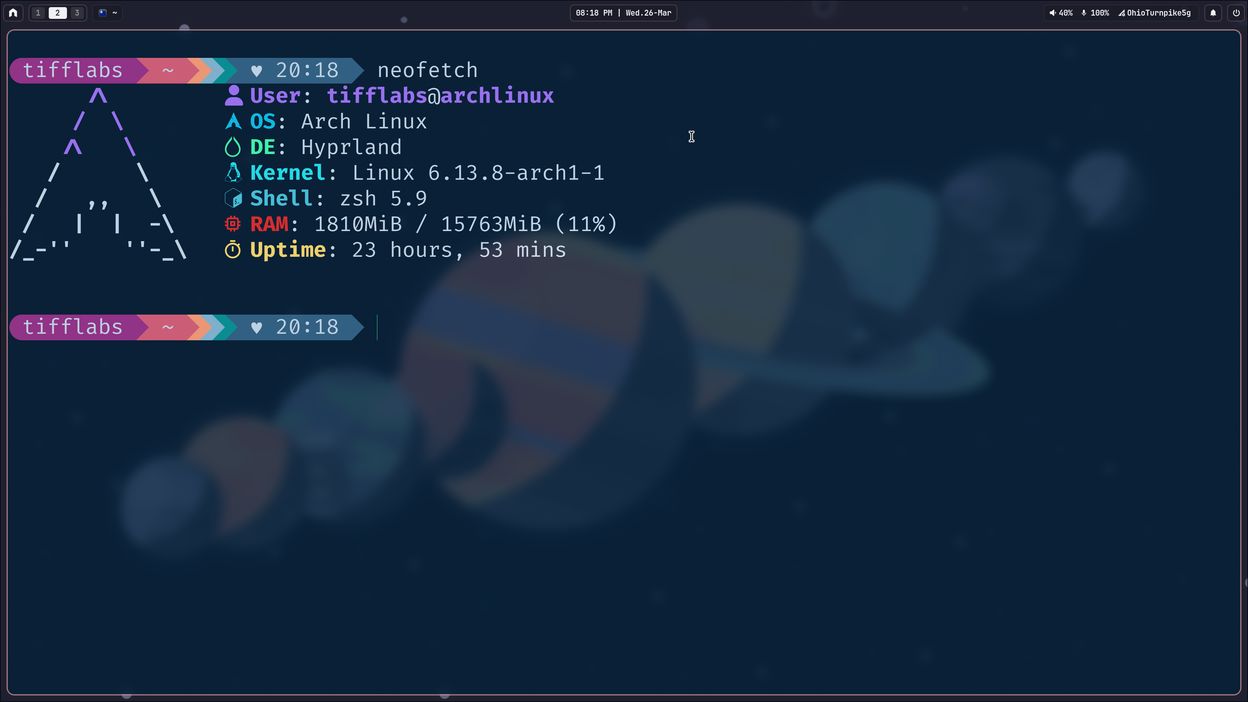Click the power button icon

tap(1236, 13)
